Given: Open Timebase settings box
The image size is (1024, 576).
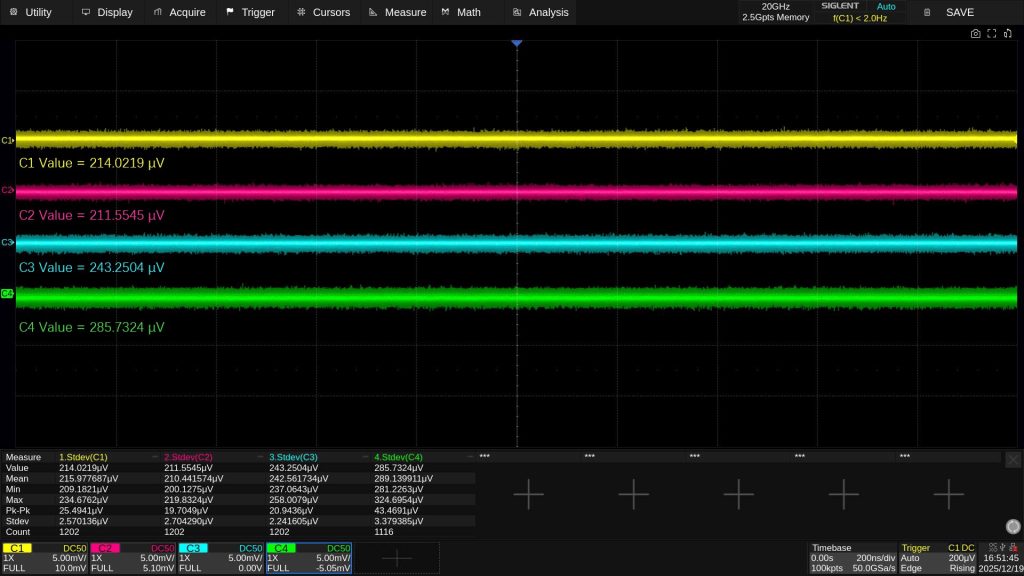Looking at the screenshot, I should click(851, 558).
